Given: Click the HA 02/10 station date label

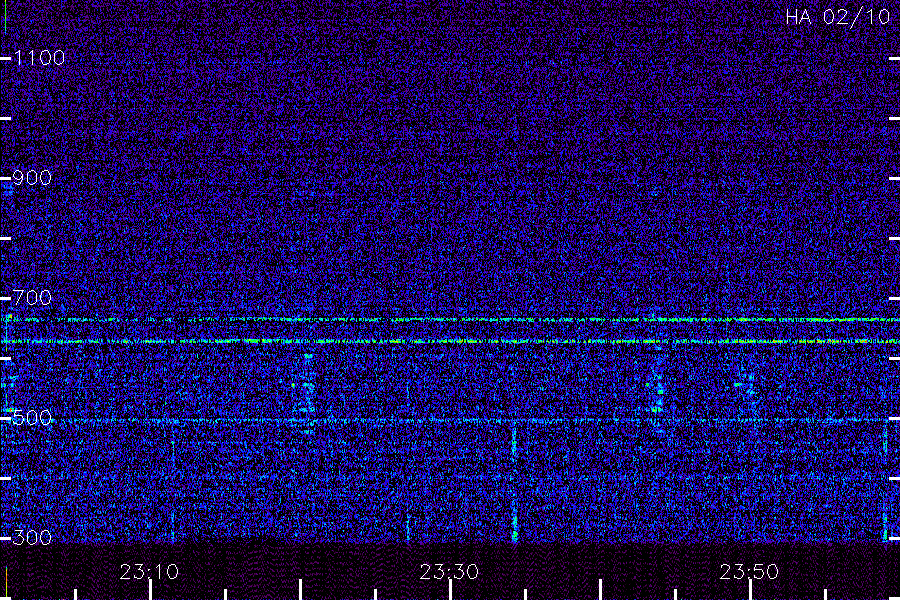Looking at the screenshot, I should [x=837, y=17].
